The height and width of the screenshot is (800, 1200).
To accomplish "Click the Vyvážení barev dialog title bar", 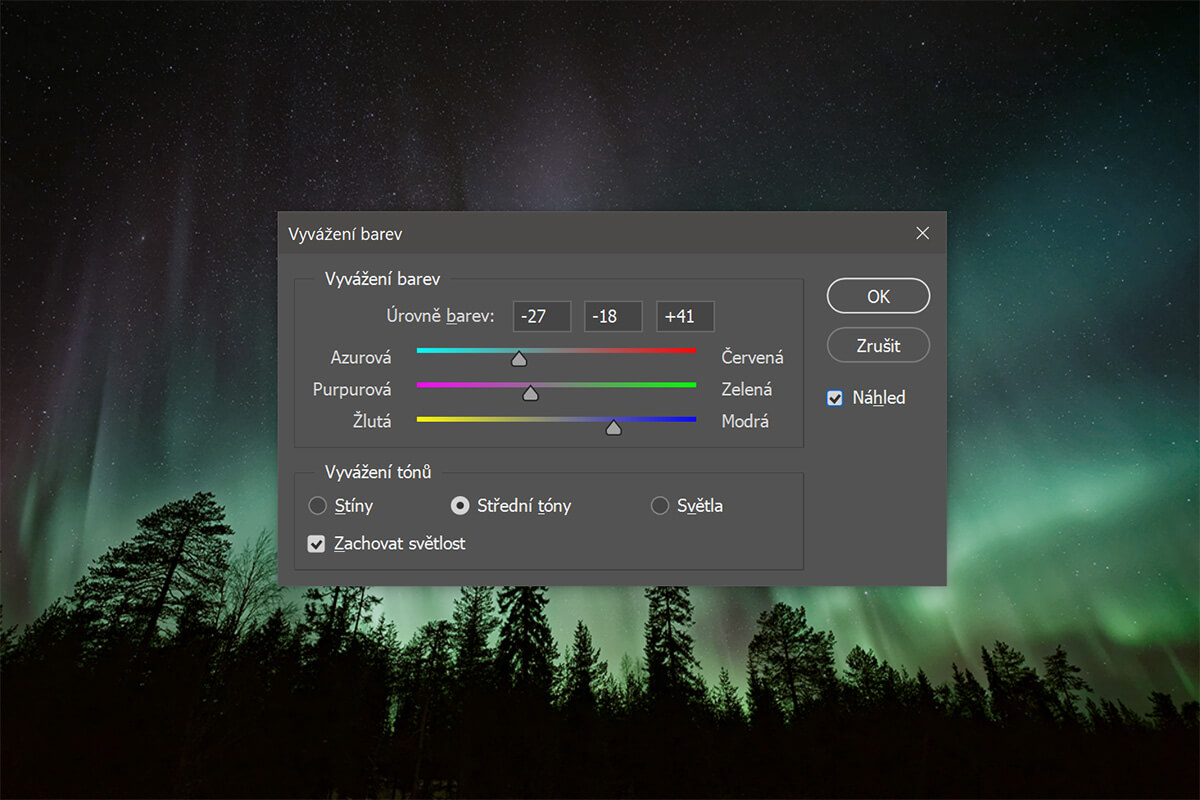I will 600,233.
